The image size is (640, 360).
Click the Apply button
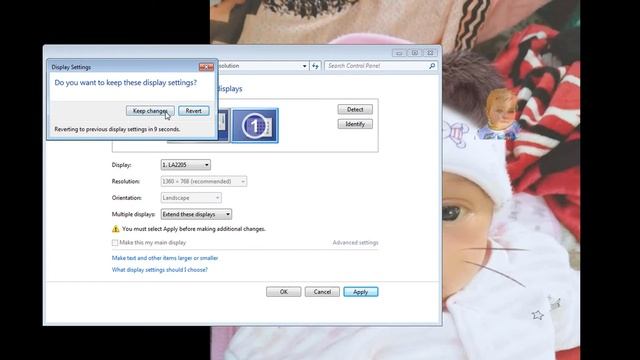(x=361, y=292)
